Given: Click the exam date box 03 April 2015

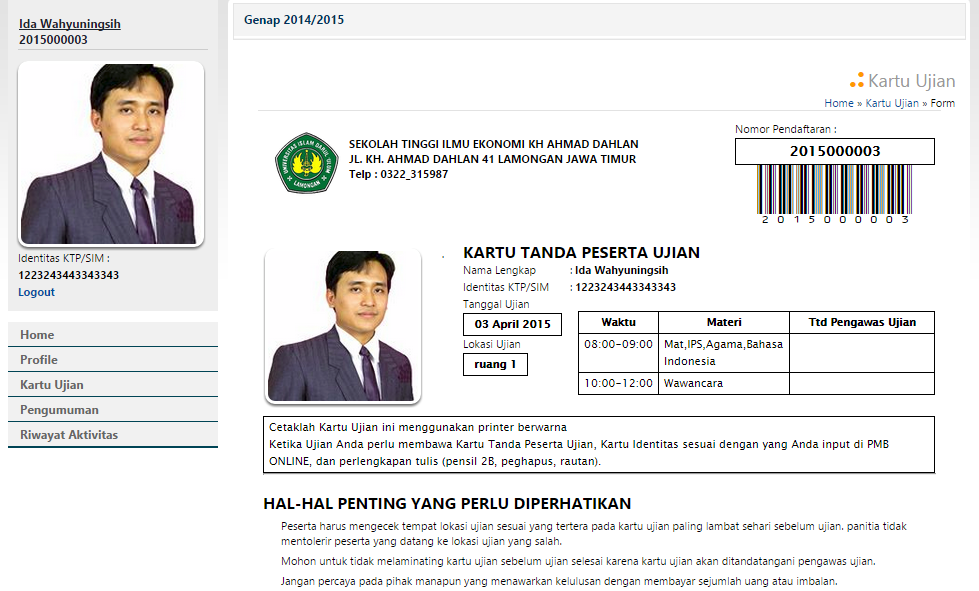Looking at the screenshot, I should coord(512,324).
